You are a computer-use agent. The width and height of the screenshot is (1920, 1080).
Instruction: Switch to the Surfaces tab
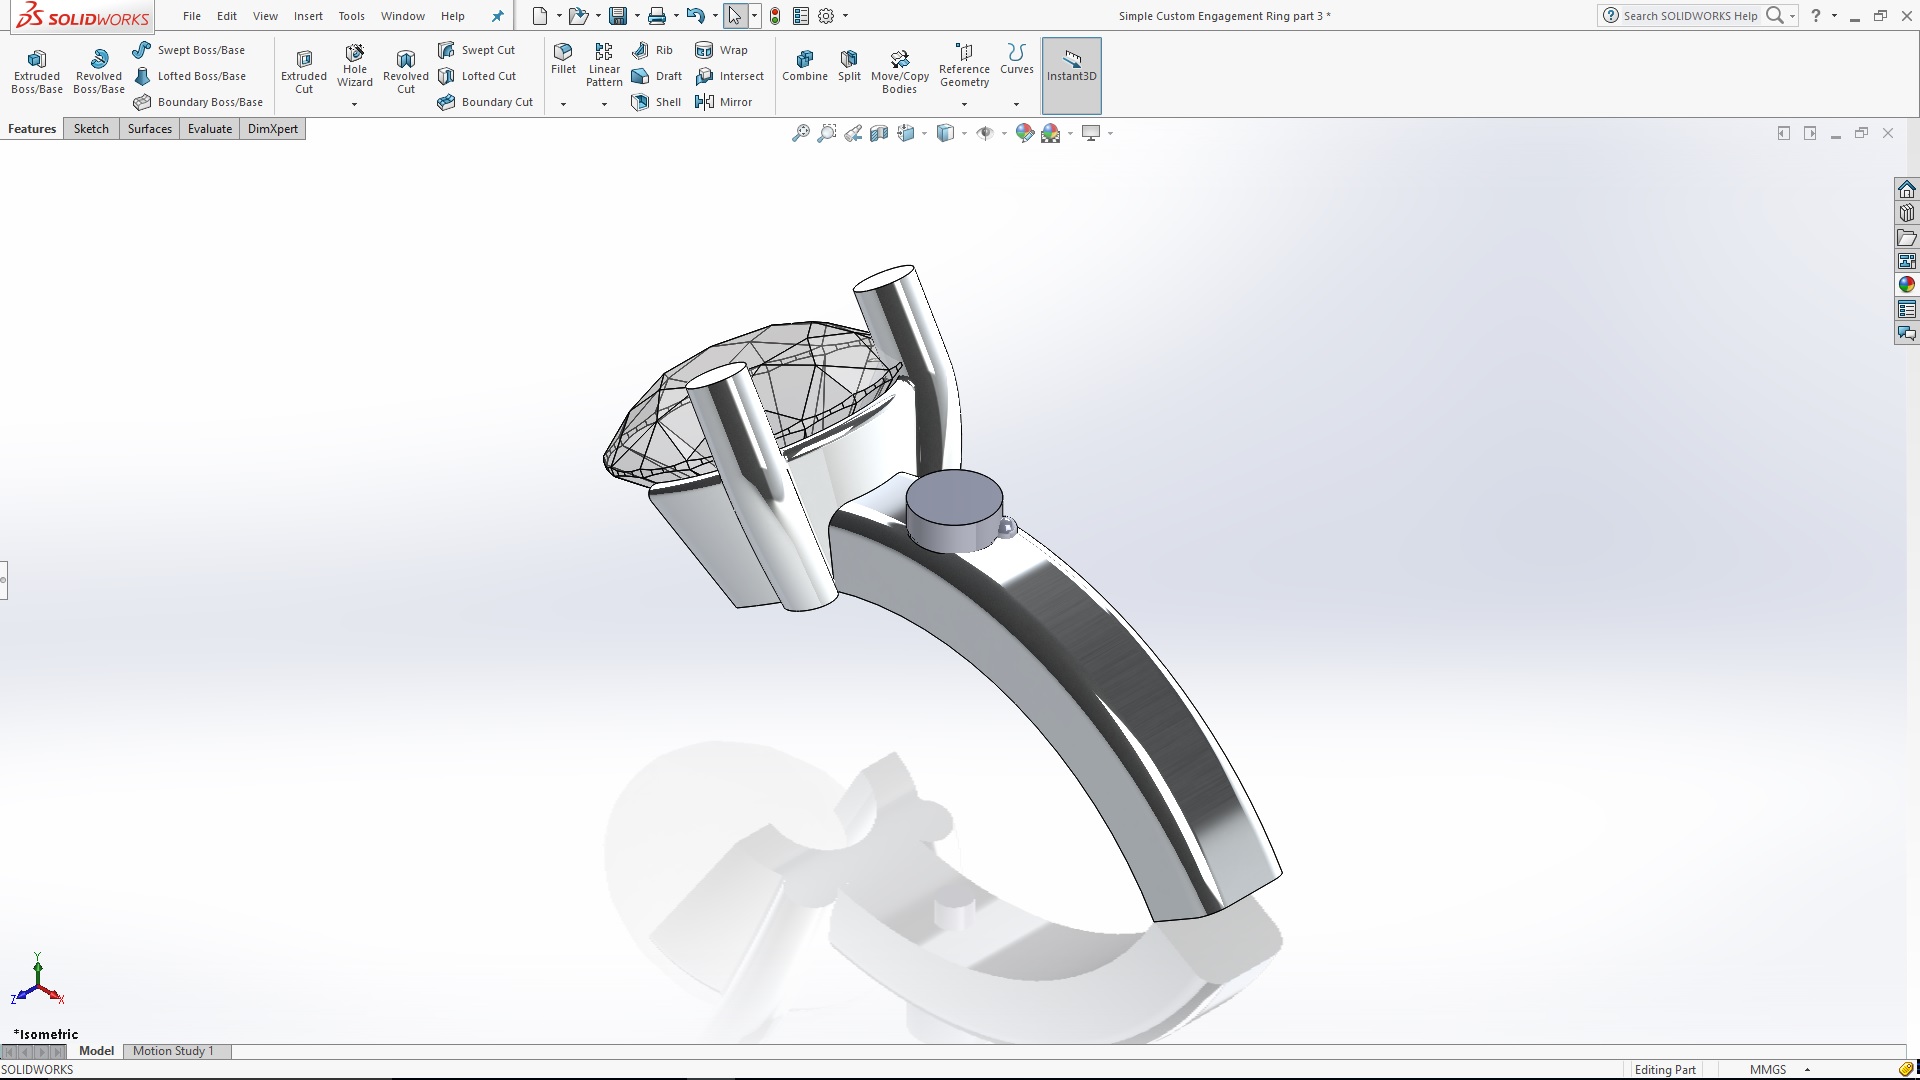point(149,128)
